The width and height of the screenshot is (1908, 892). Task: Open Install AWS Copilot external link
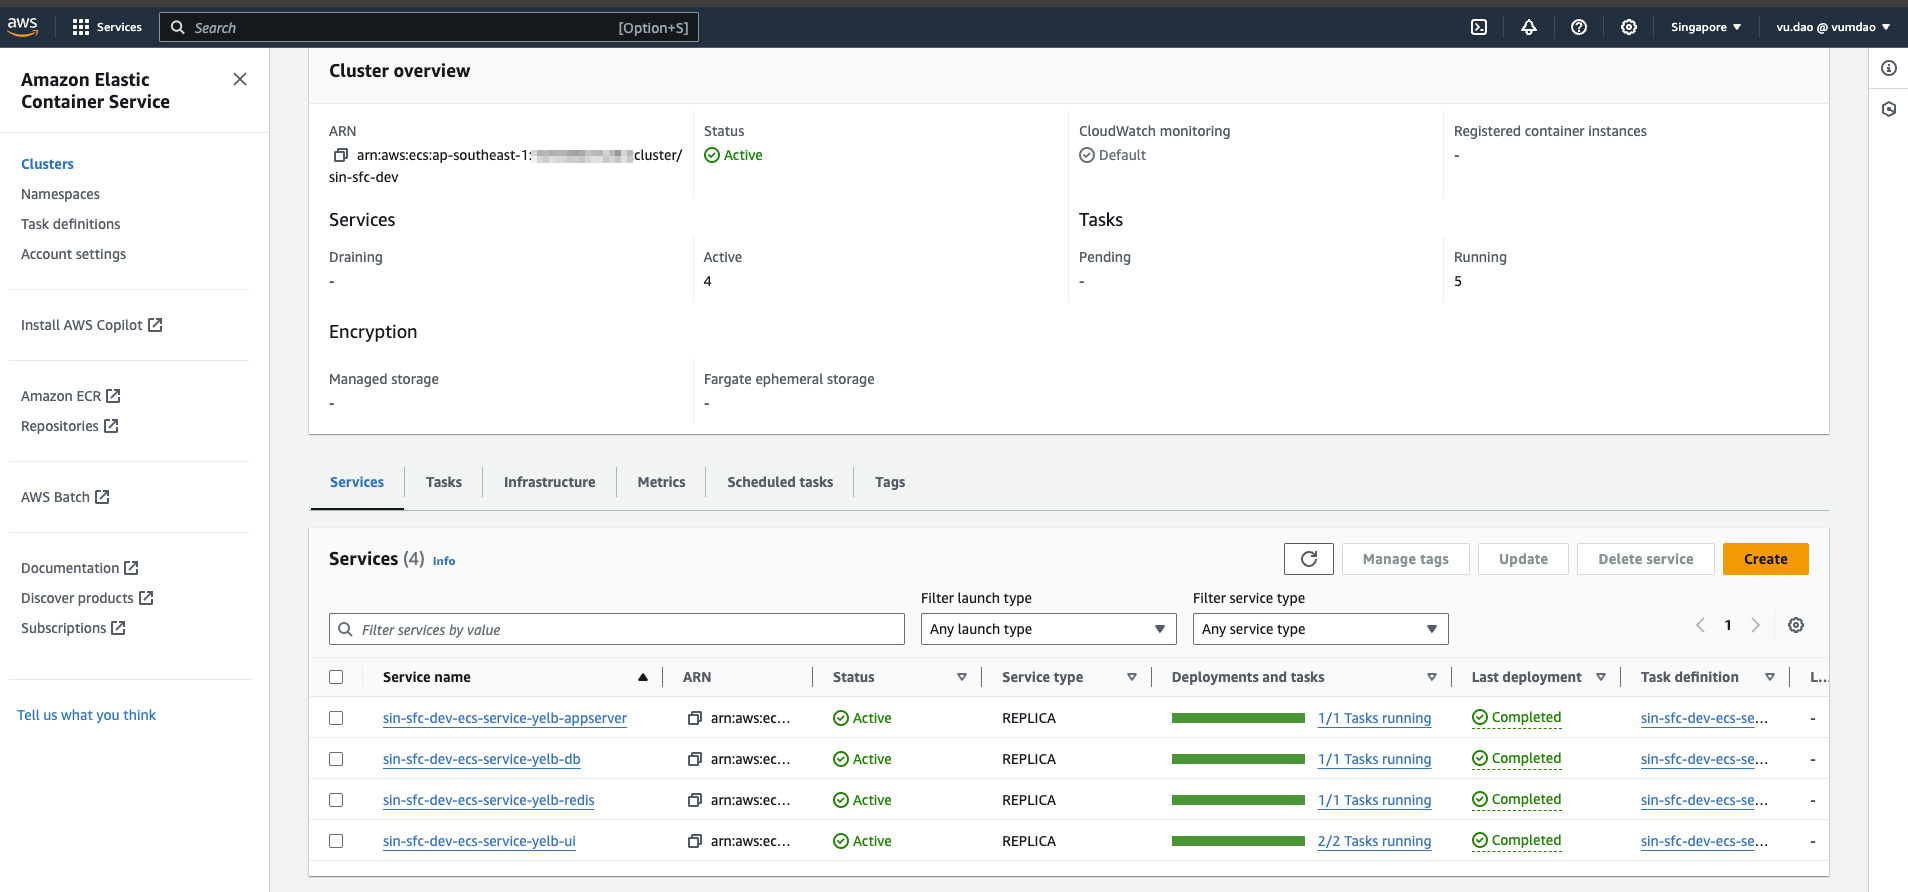tap(91, 325)
